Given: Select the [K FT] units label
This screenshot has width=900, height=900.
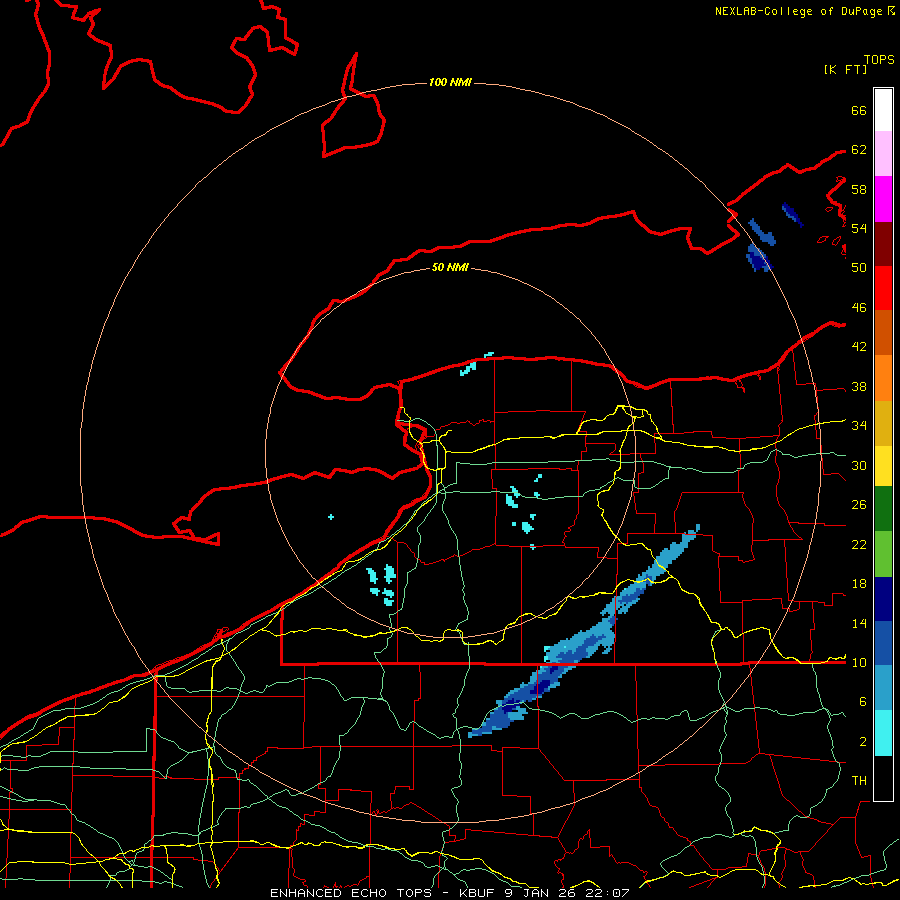Looking at the screenshot, I should (x=845, y=69).
